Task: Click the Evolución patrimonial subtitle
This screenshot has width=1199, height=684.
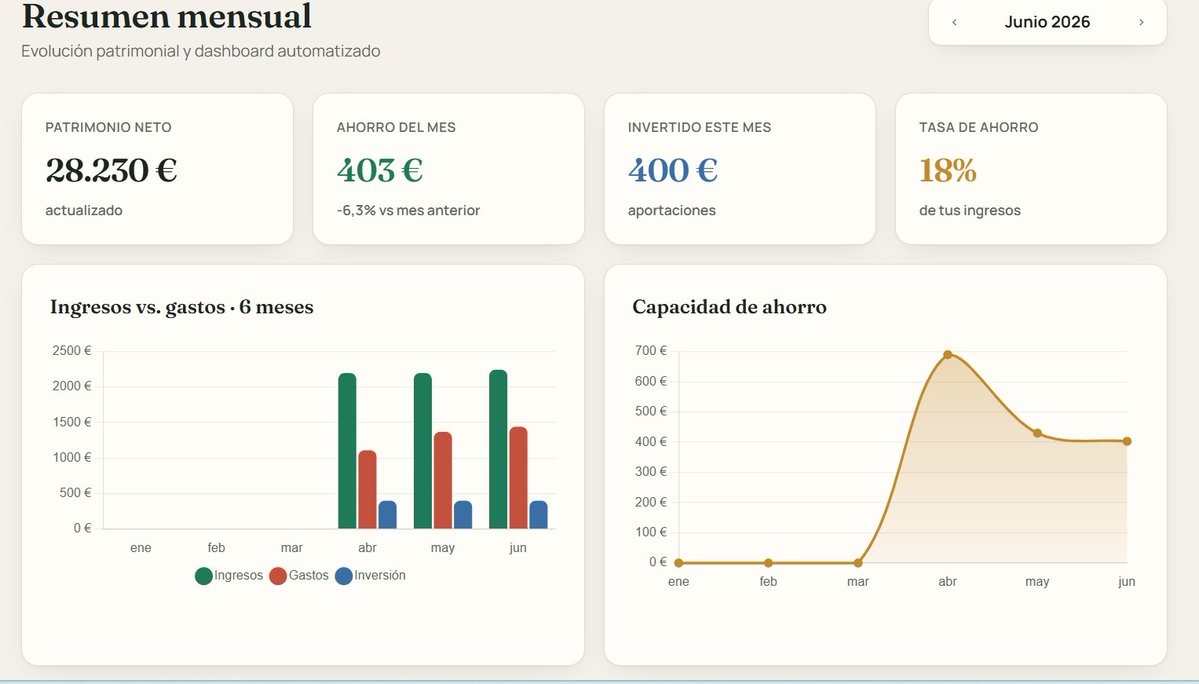Action: pyautogui.click(x=200, y=51)
